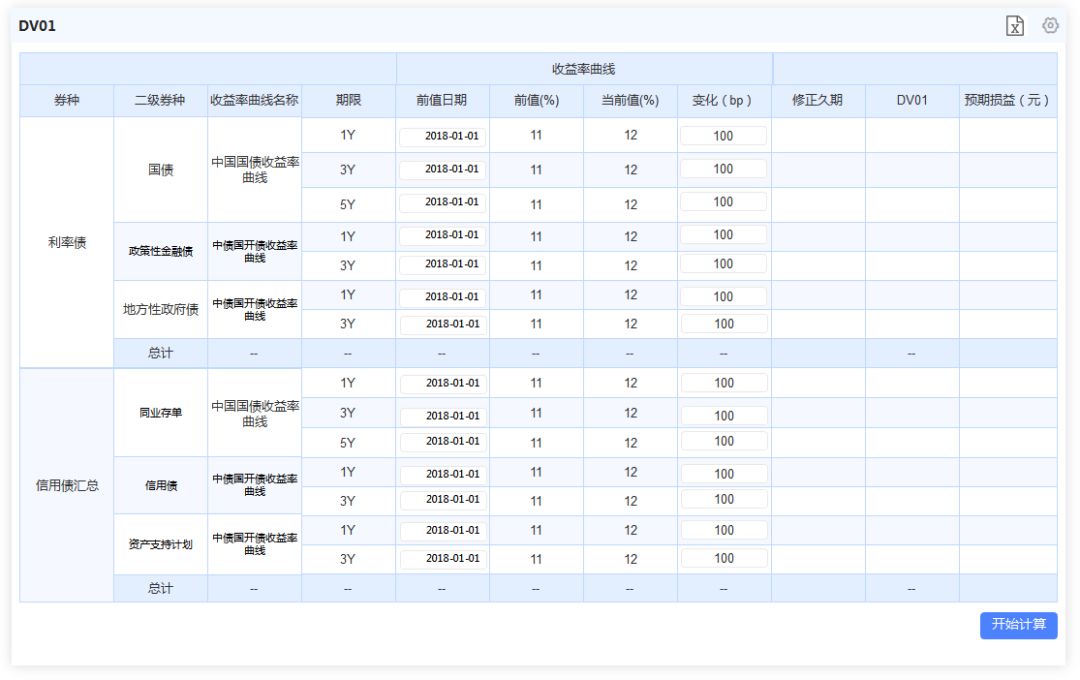
Task: Click the 收益率曲线名称 column header
Action: (x=254, y=101)
